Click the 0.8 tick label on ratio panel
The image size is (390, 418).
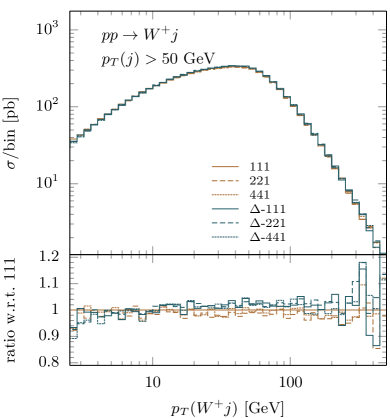(x=48, y=361)
